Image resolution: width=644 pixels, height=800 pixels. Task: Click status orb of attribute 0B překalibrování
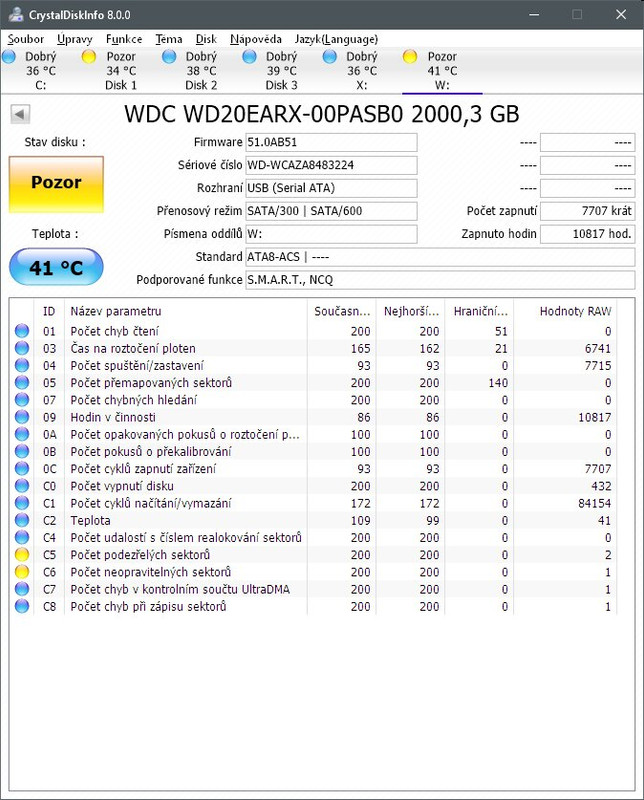click(22, 452)
